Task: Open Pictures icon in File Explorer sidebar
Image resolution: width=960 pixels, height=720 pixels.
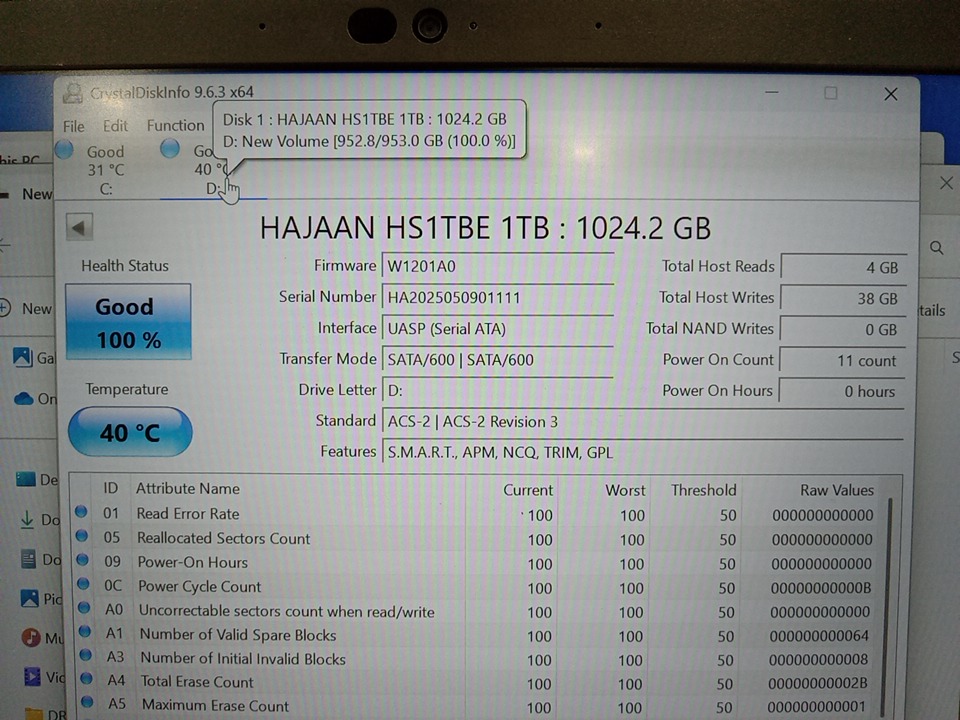Action: coord(29,598)
